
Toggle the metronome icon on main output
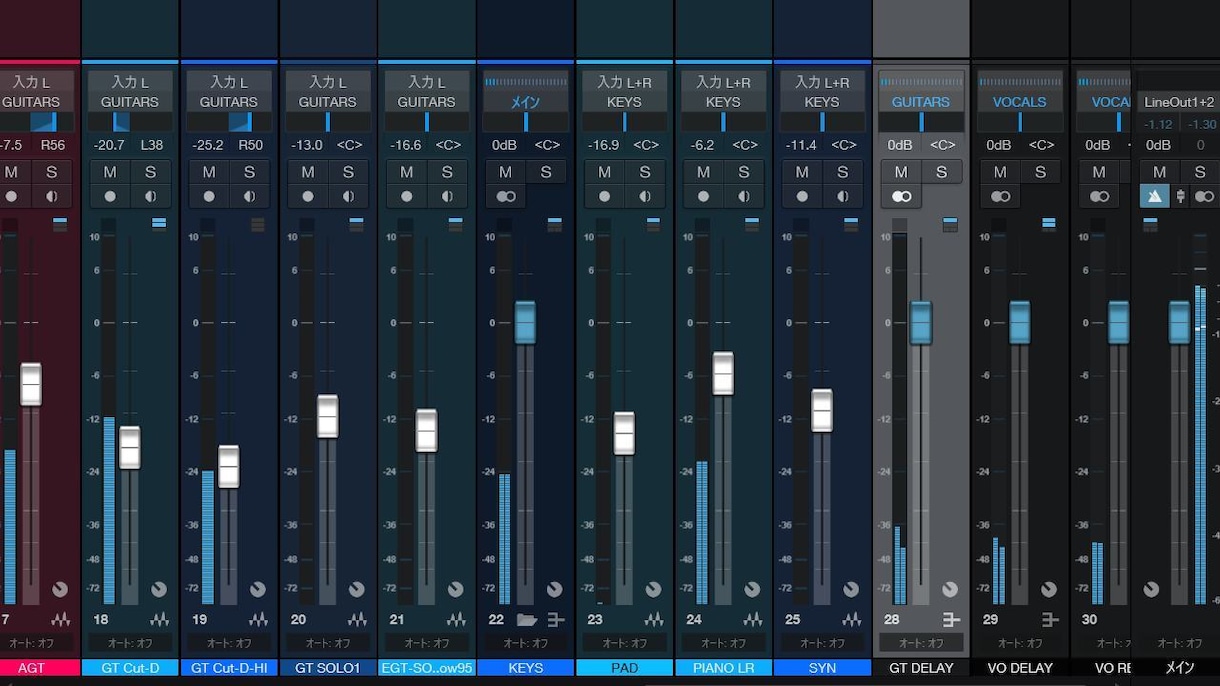click(x=1155, y=196)
